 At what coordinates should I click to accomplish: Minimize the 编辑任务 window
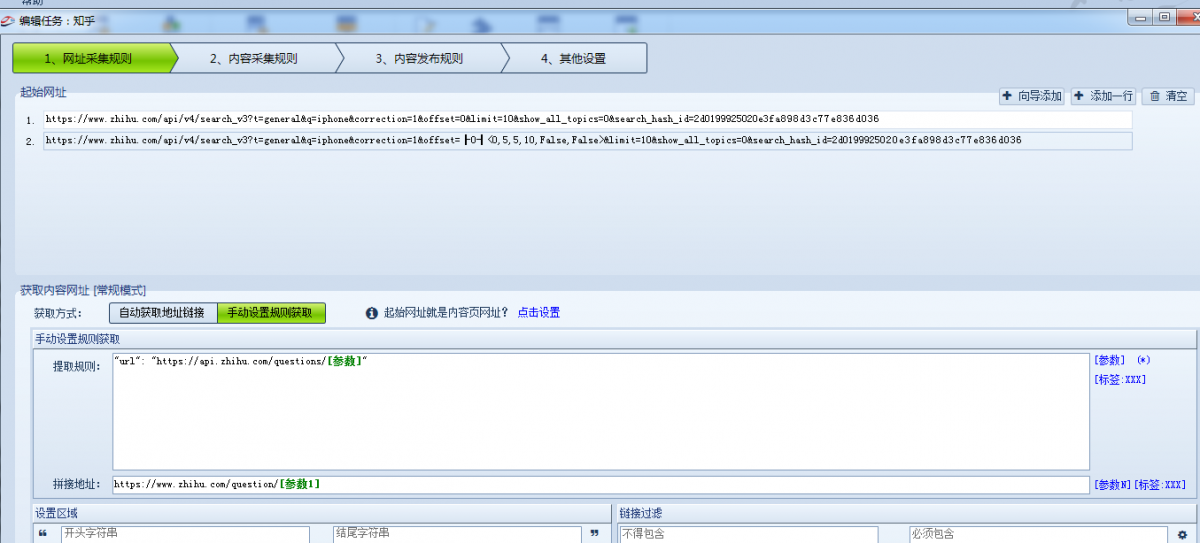[1141, 16]
